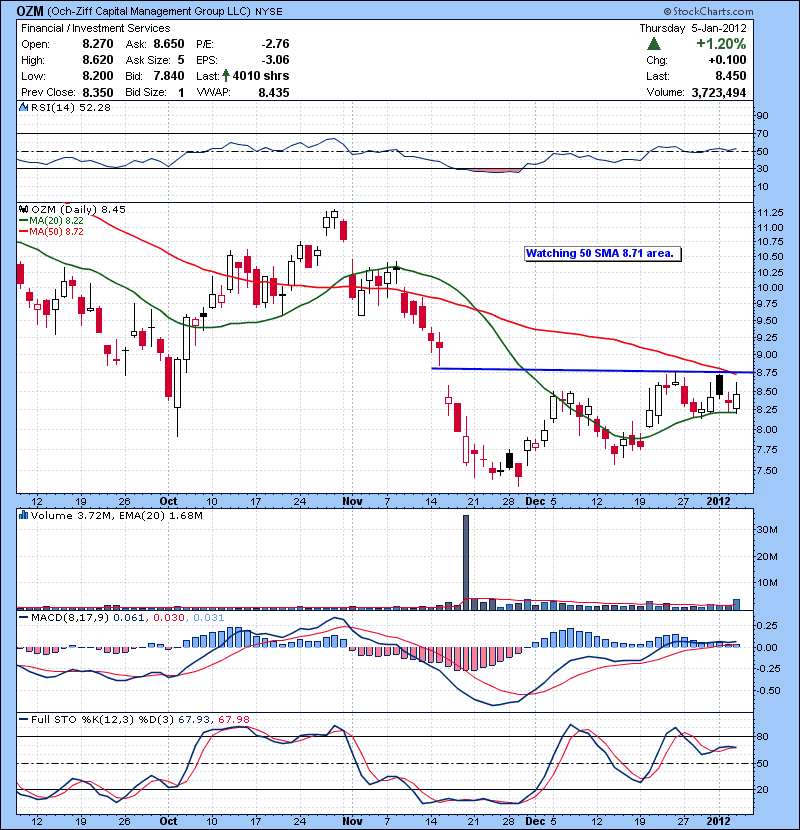Click the 30M volume axis label

tap(767, 530)
